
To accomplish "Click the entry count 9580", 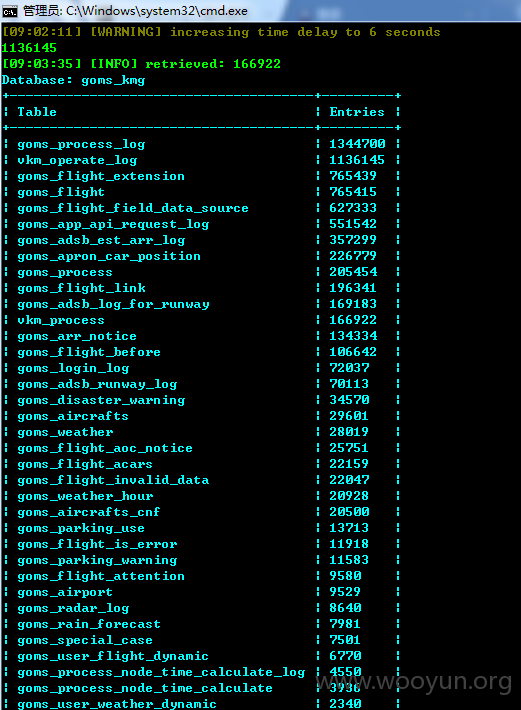I will tap(345, 576).
